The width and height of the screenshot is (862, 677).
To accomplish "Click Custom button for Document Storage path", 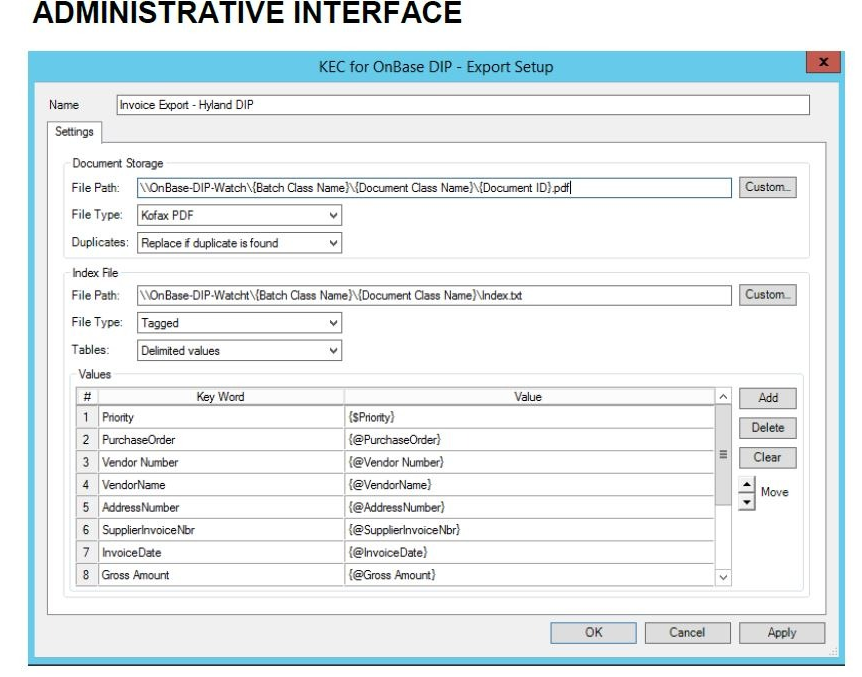I will tap(768, 187).
